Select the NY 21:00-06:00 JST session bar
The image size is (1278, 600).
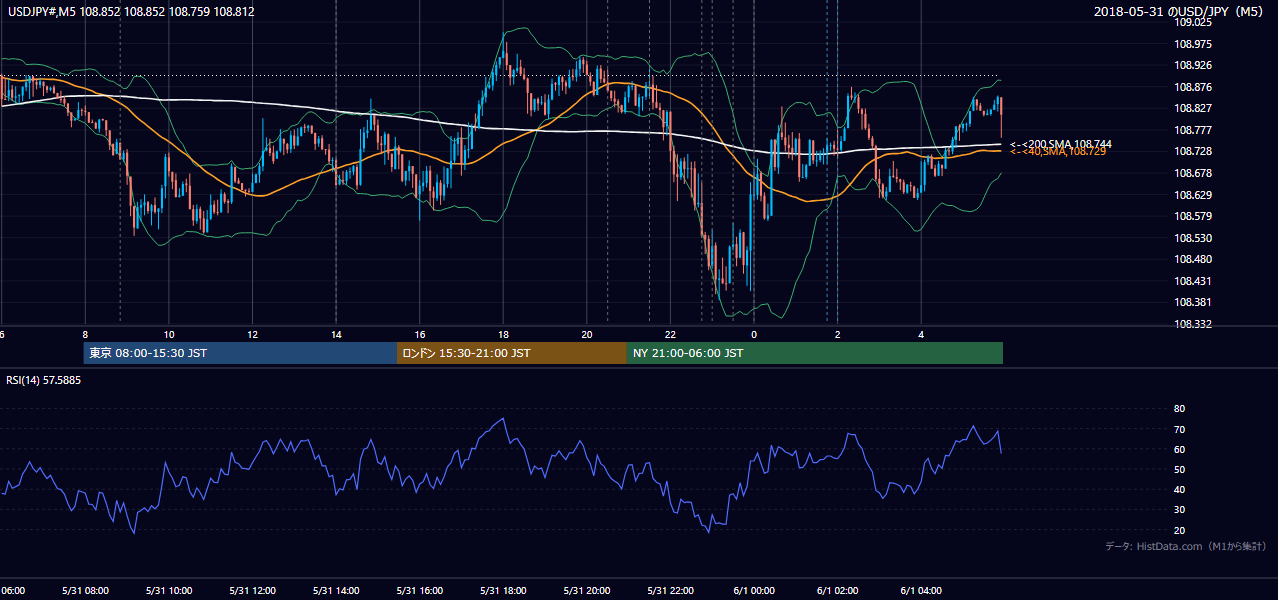[x=815, y=353]
